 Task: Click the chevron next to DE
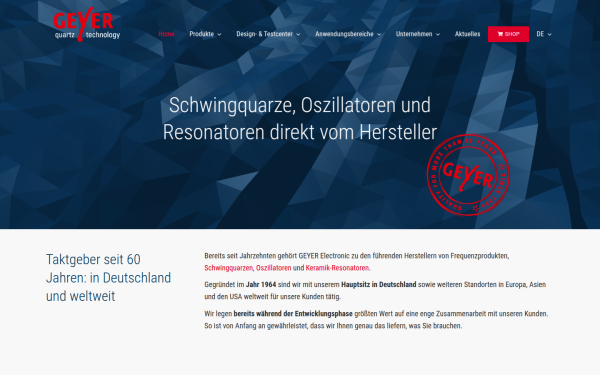[549, 34]
